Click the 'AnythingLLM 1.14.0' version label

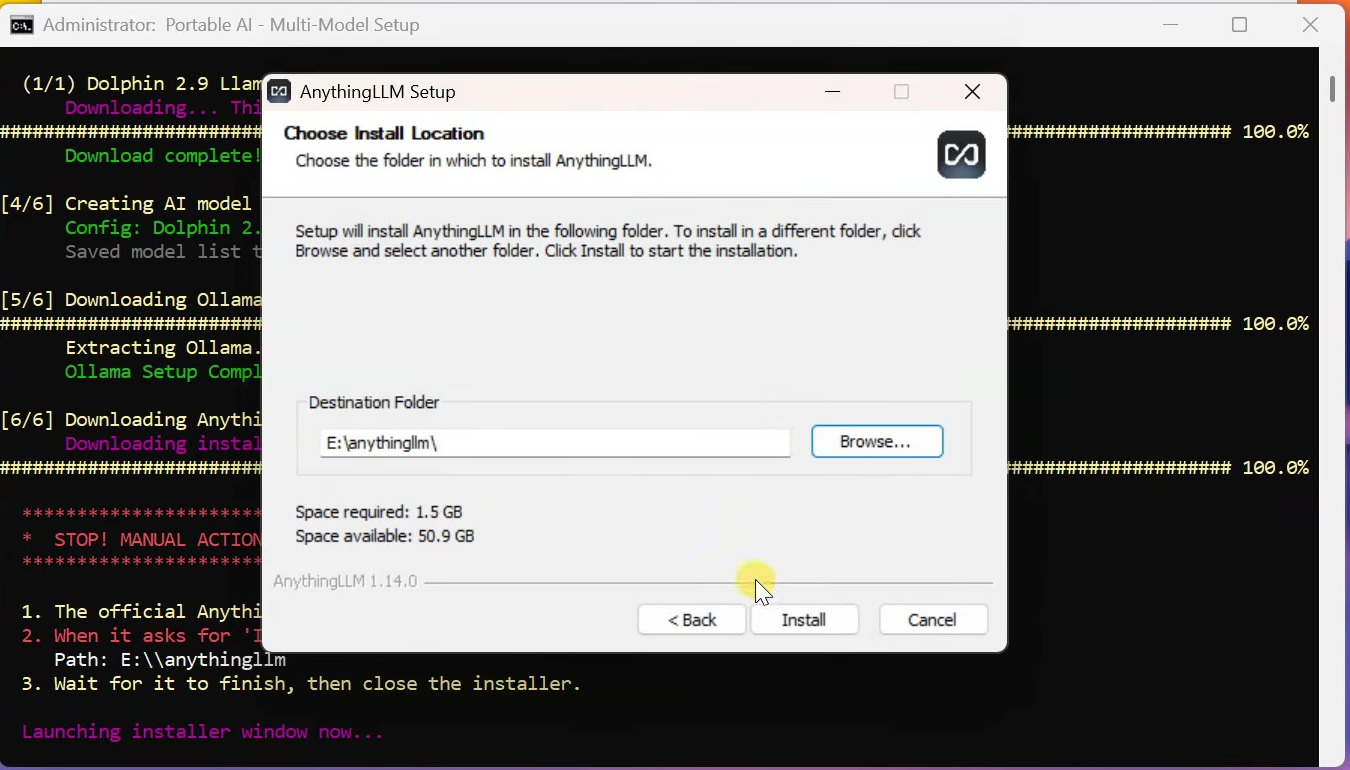pyautogui.click(x=345, y=581)
